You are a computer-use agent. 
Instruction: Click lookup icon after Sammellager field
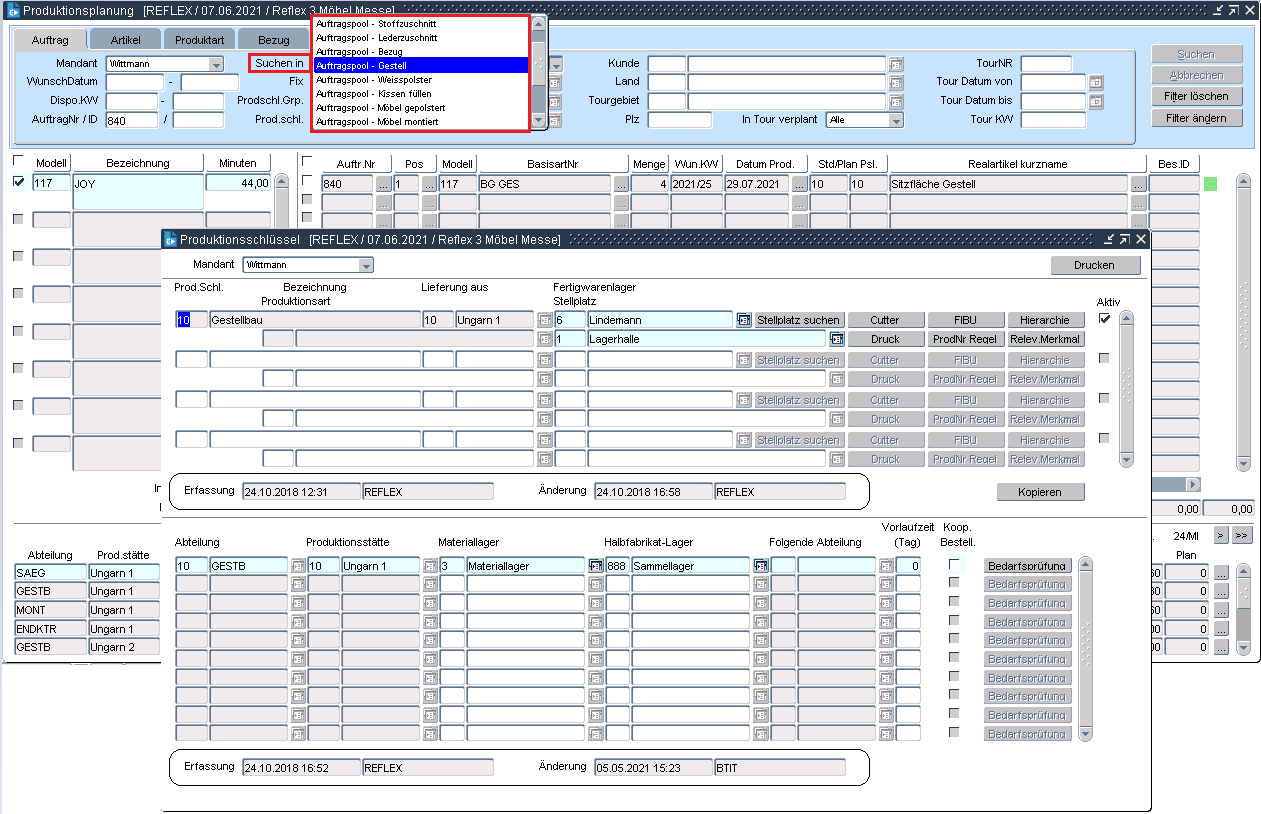(760, 566)
